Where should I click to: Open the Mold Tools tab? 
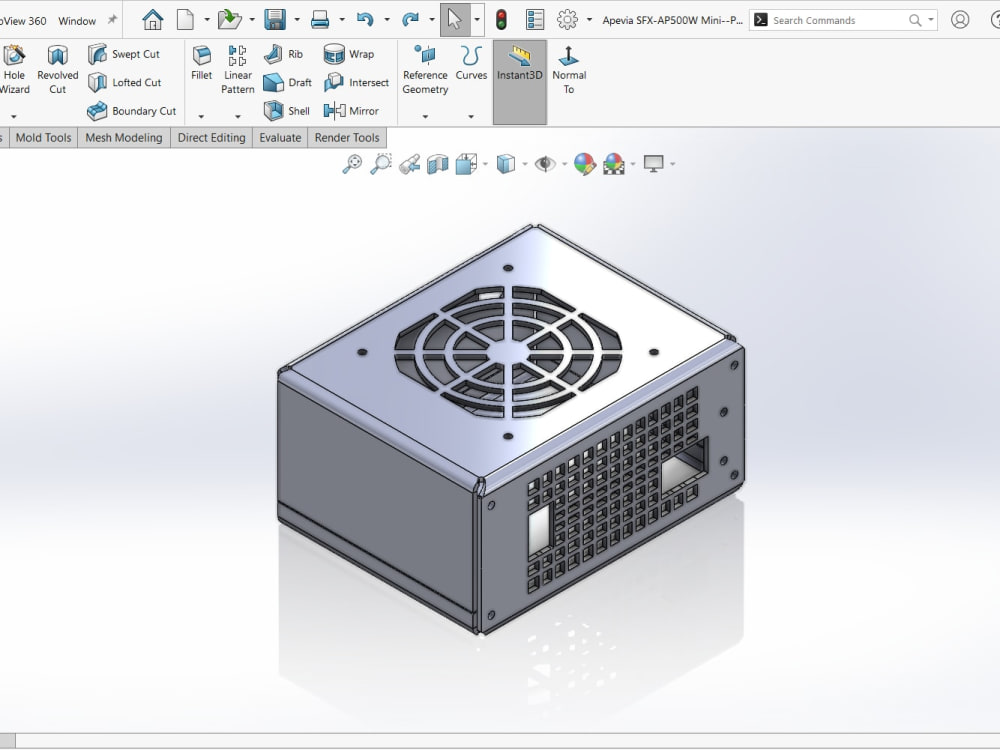(x=43, y=138)
